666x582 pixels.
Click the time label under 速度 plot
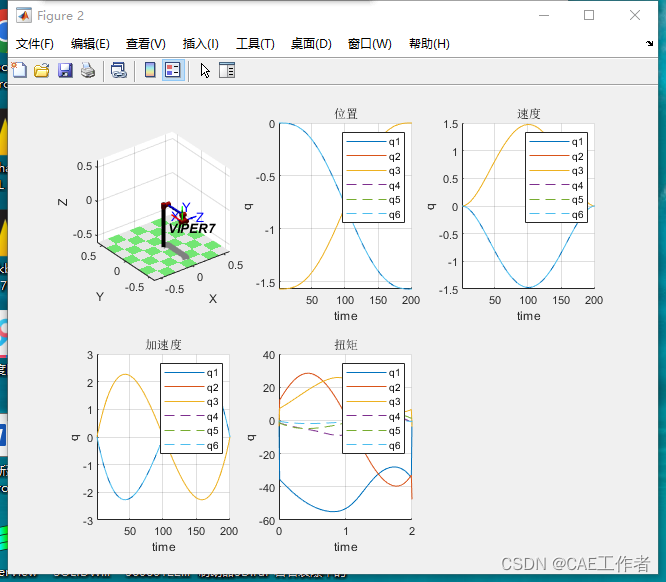click(528, 316)
